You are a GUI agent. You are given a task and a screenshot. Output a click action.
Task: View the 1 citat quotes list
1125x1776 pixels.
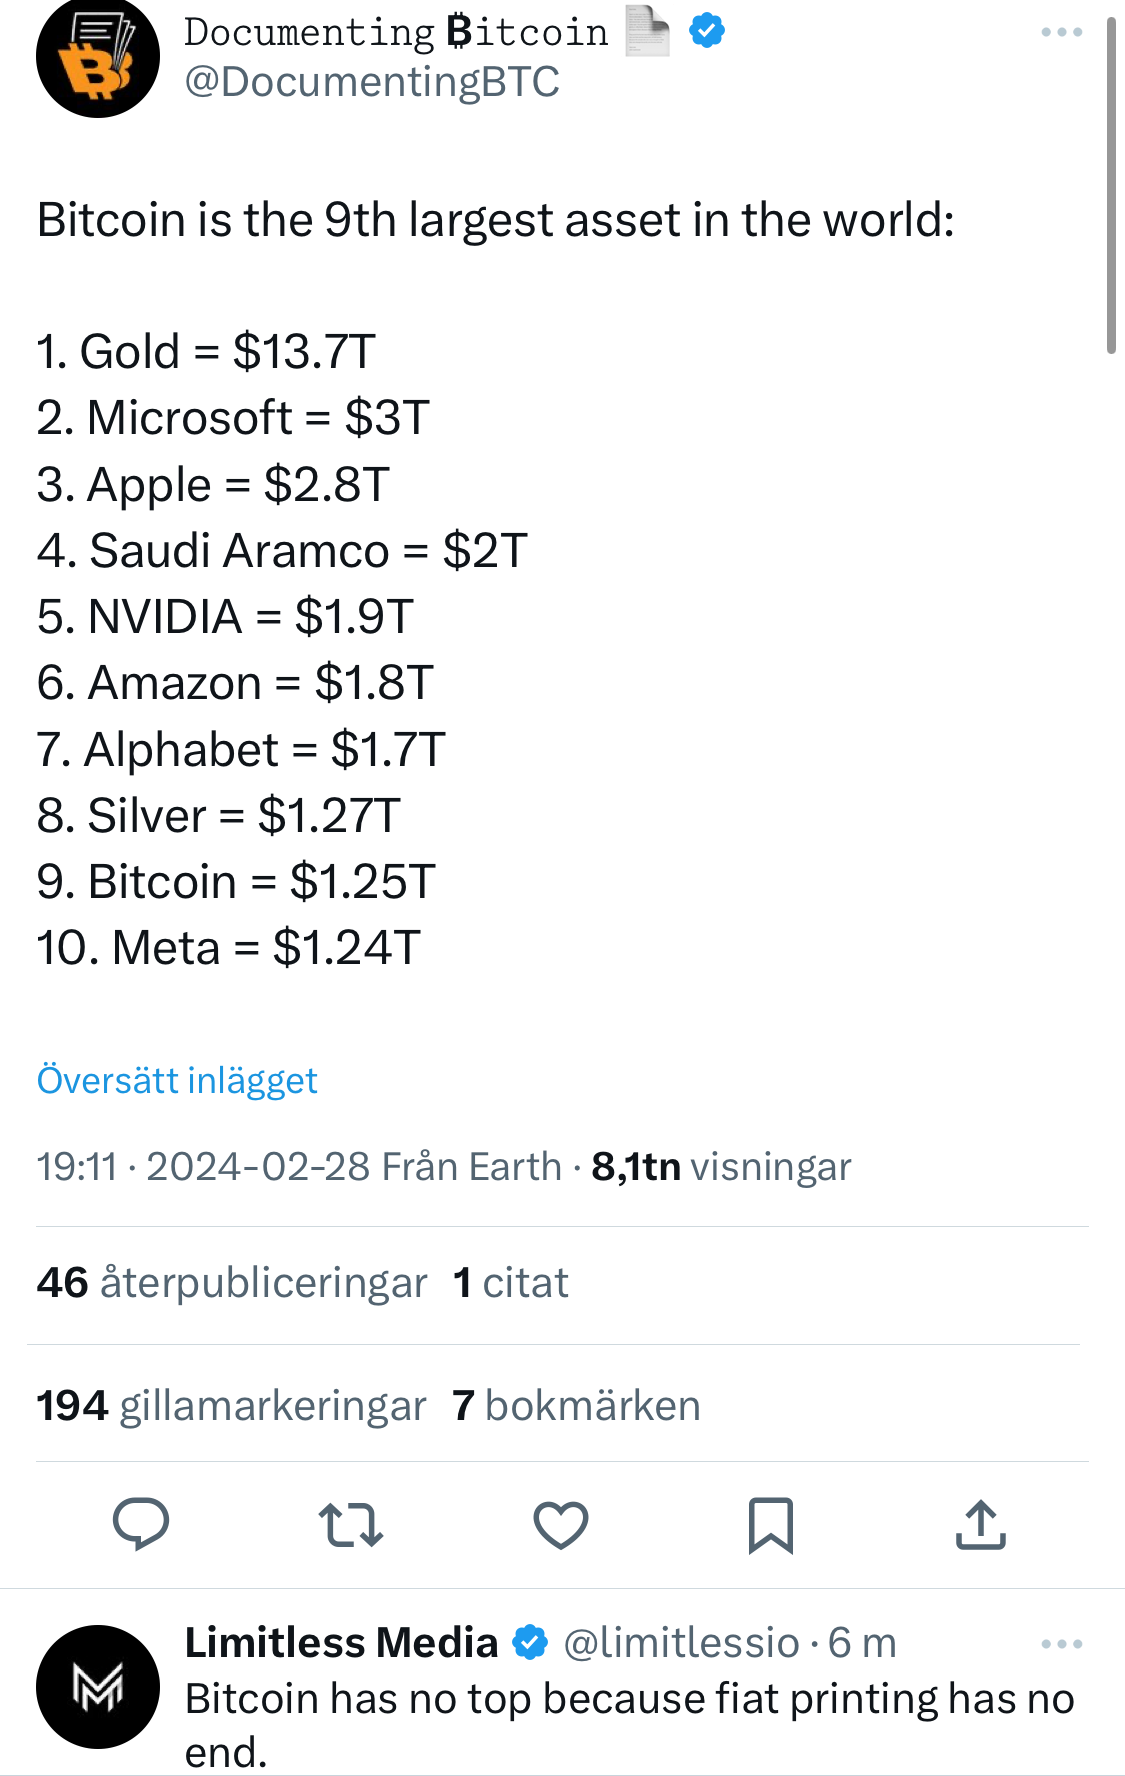click(x=511, y=1283)
